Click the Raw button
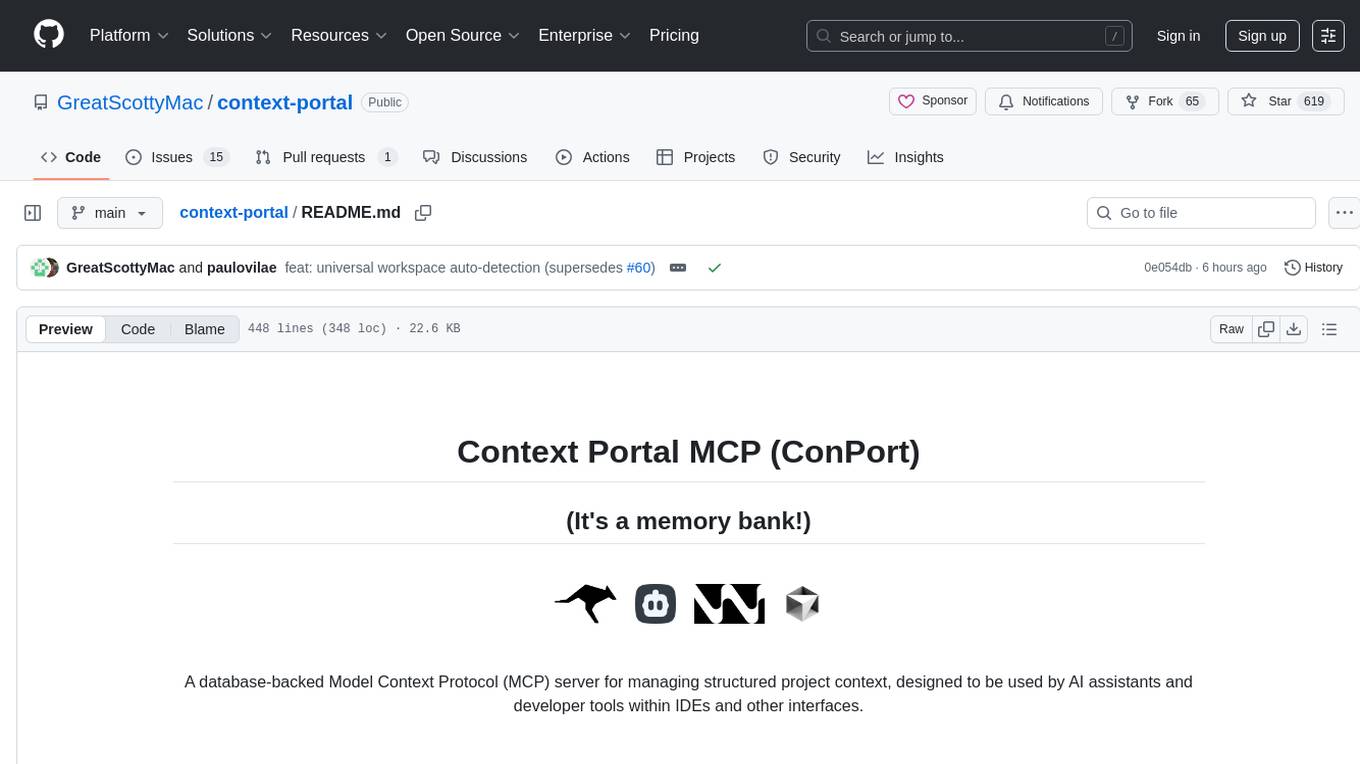 click(x=1231, y=329)
